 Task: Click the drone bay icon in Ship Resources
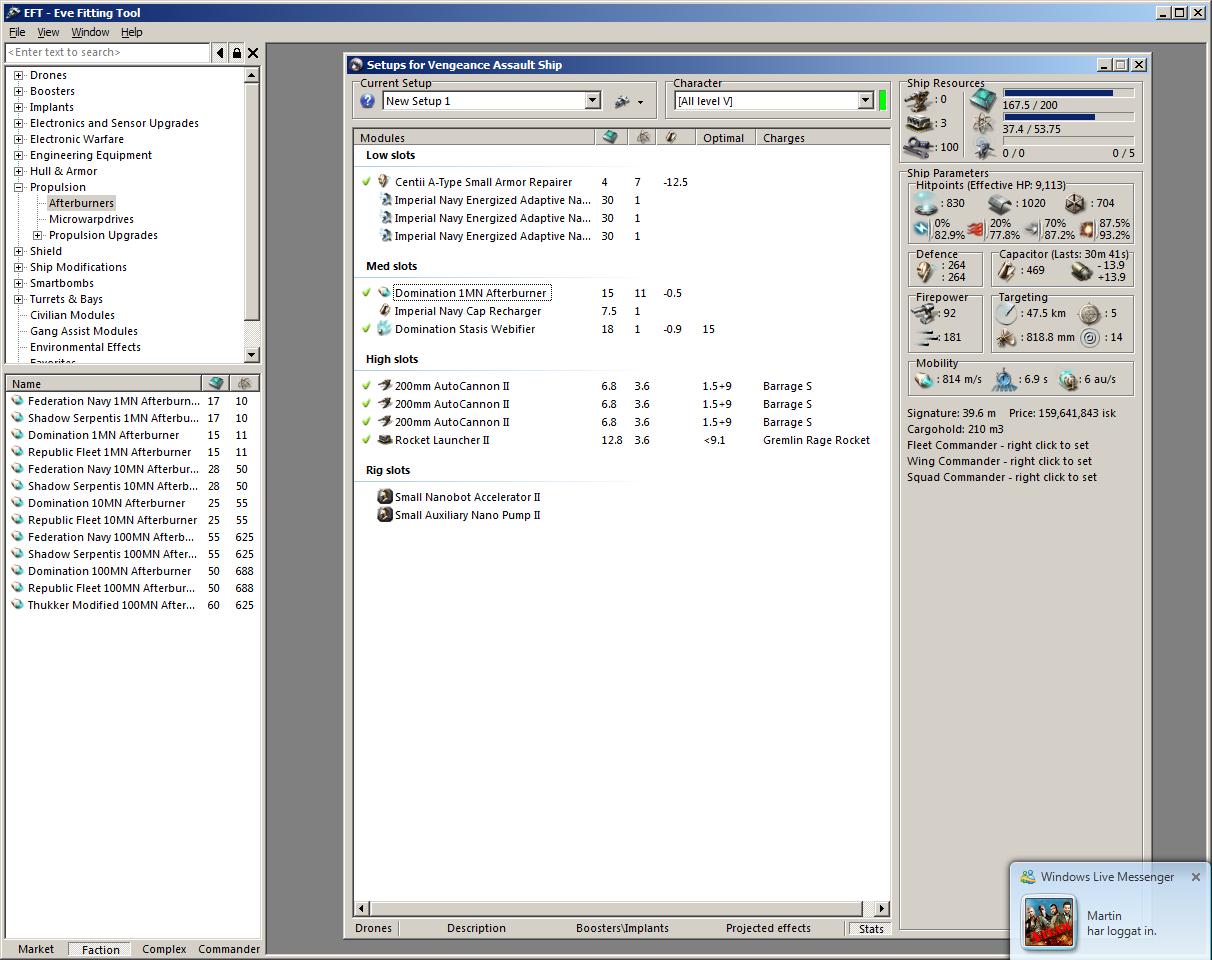[984, 149]
